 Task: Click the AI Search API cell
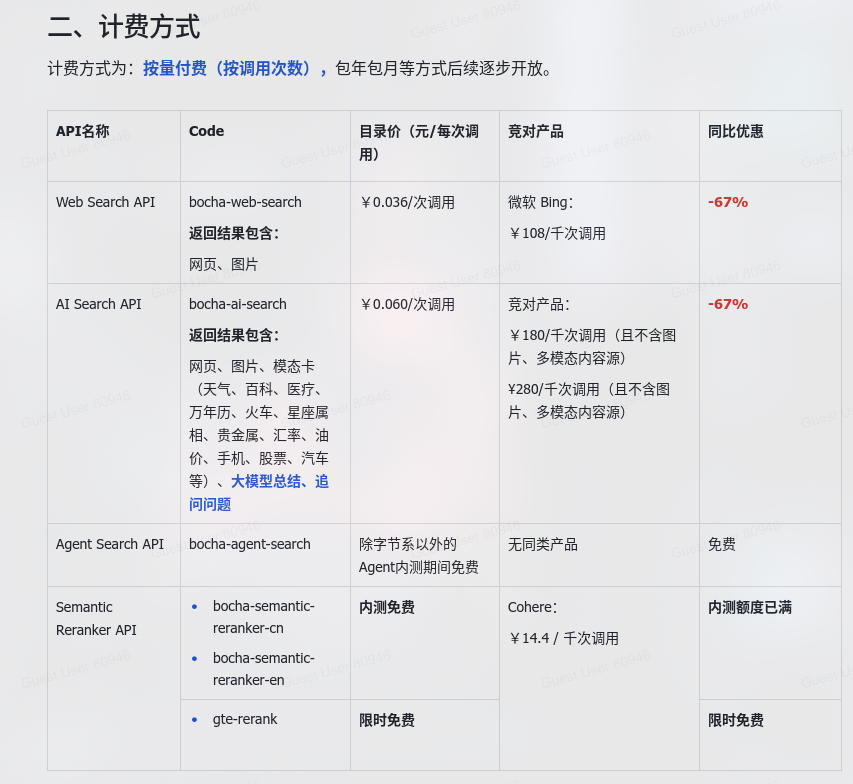pyautogui.click(x=99, y=304)
